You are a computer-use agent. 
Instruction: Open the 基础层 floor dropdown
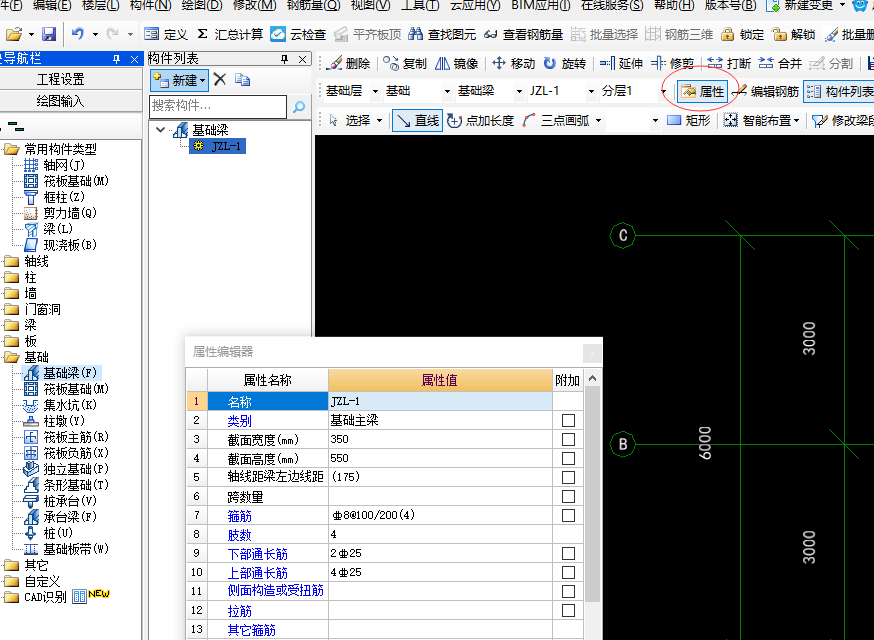(x=375, y=91)
